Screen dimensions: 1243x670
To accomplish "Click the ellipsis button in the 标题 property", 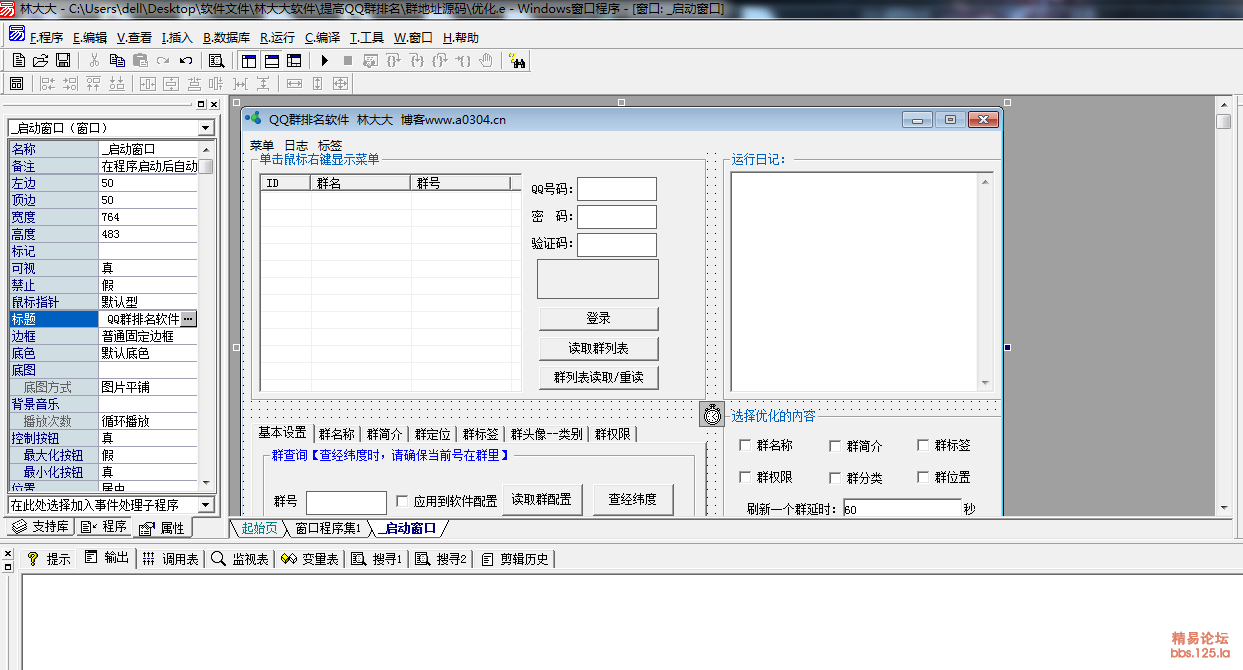I will [189, 319].
